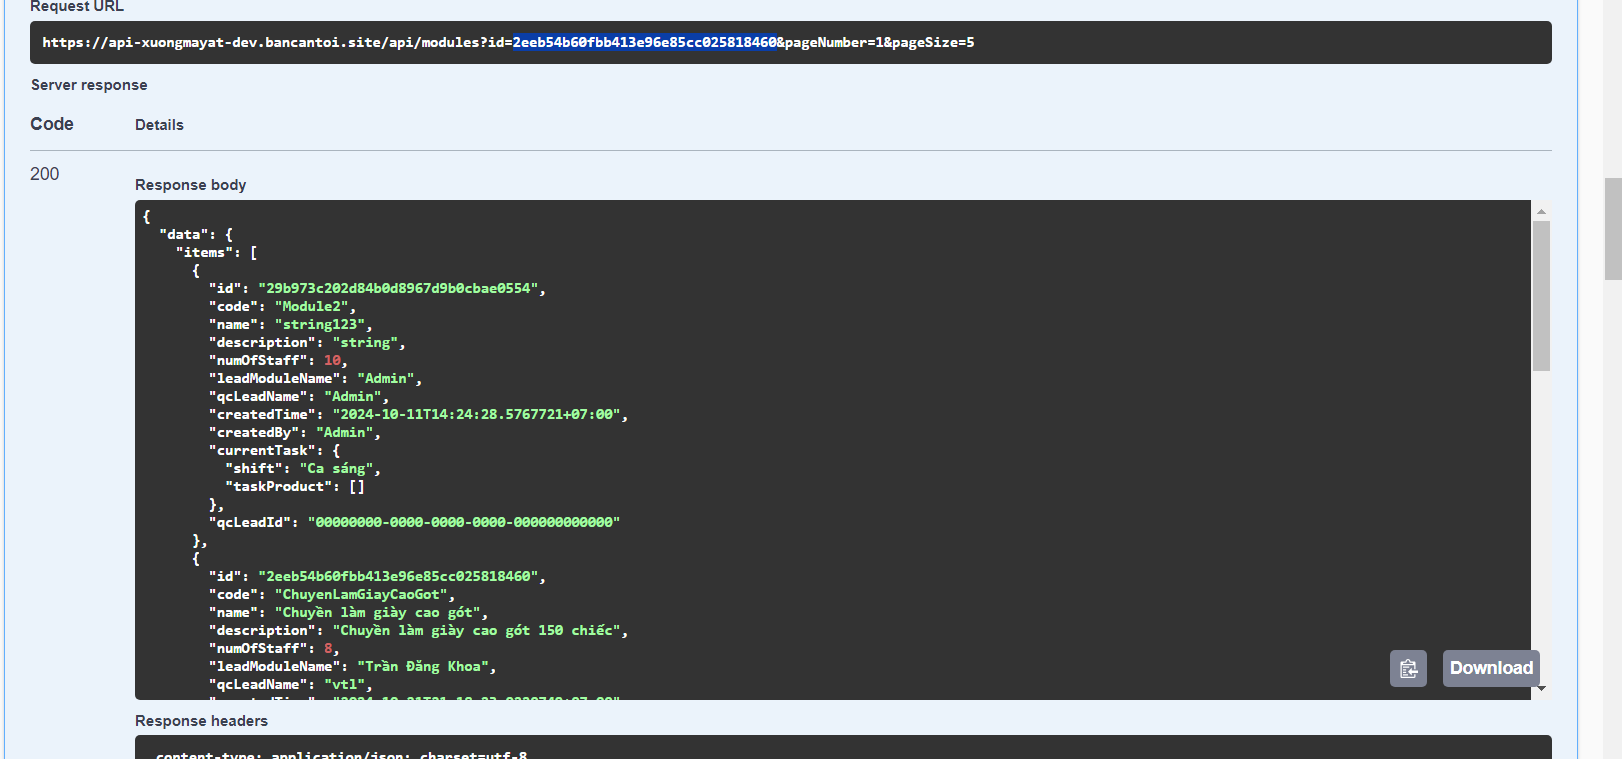Click the "Response body" heading
Screen dimensions: 1622x759
(x=190, y=185)
